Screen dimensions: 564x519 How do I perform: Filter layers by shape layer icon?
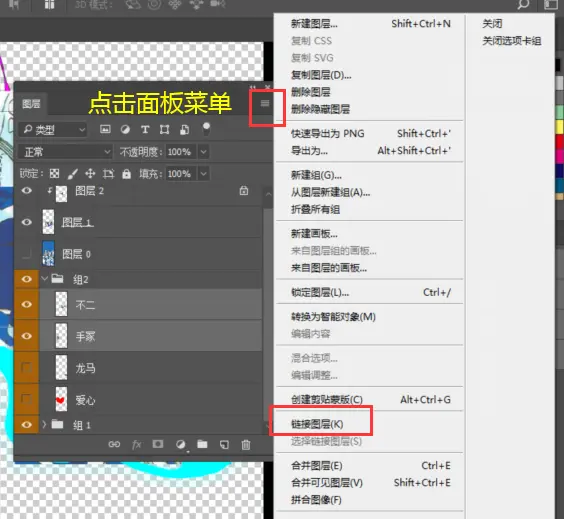pyautogui.click(x=164, y=129)
